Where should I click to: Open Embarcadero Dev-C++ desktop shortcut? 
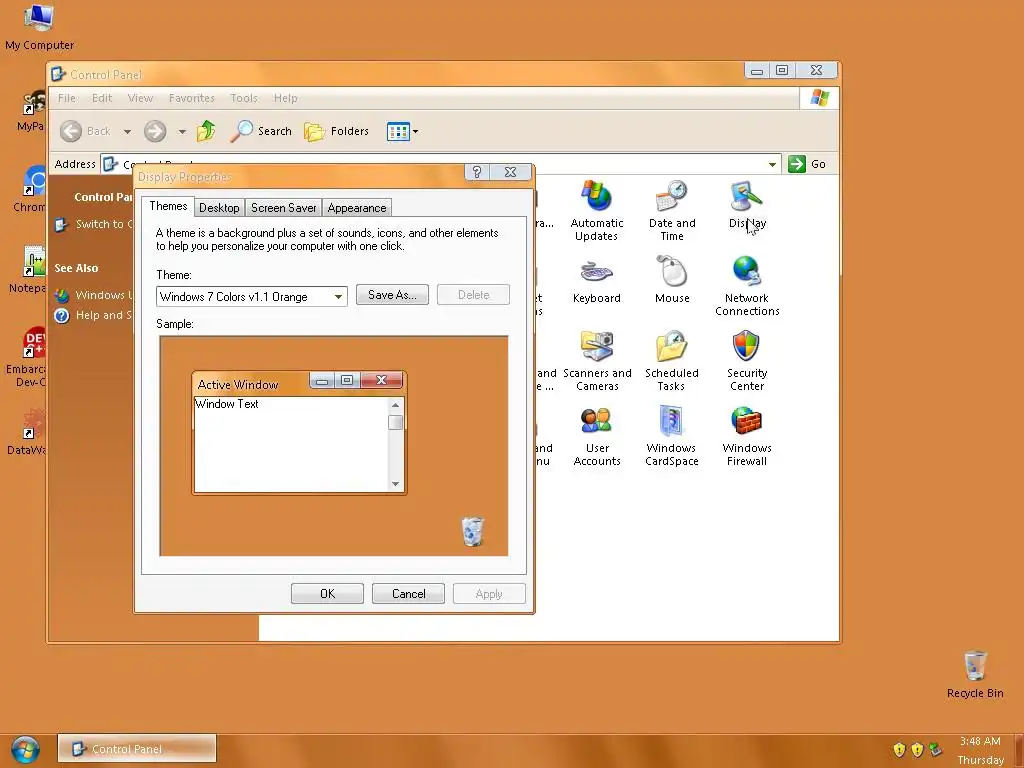(26, 357)
